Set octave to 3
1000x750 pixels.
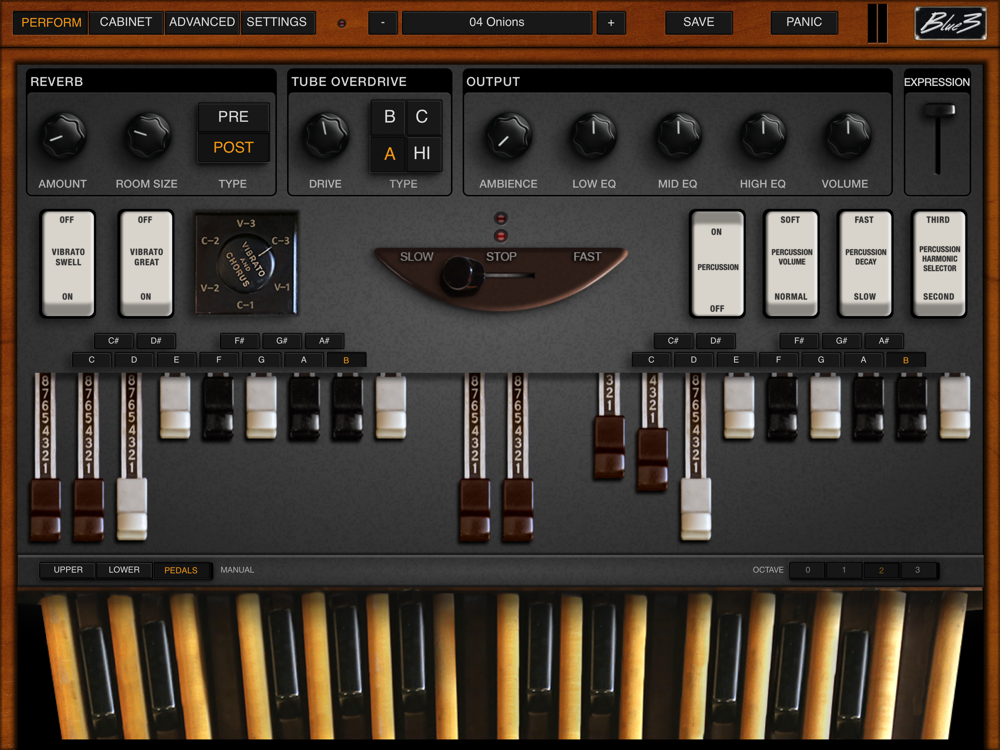click(x=918, y=570)
